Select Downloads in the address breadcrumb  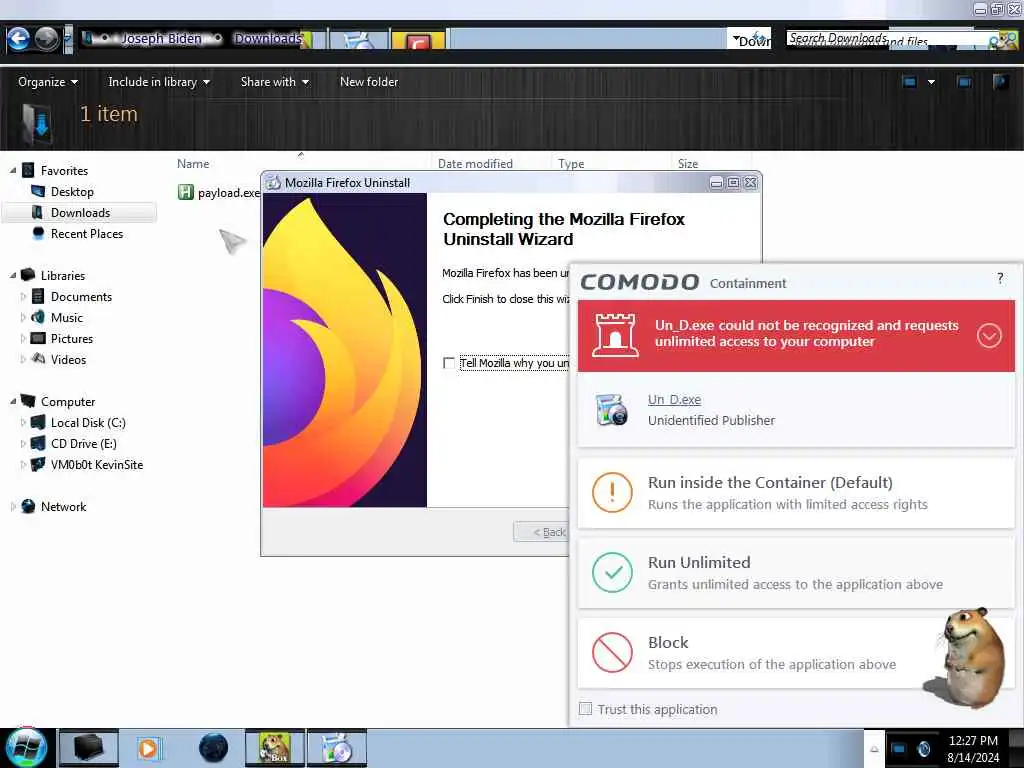(268, 39)
